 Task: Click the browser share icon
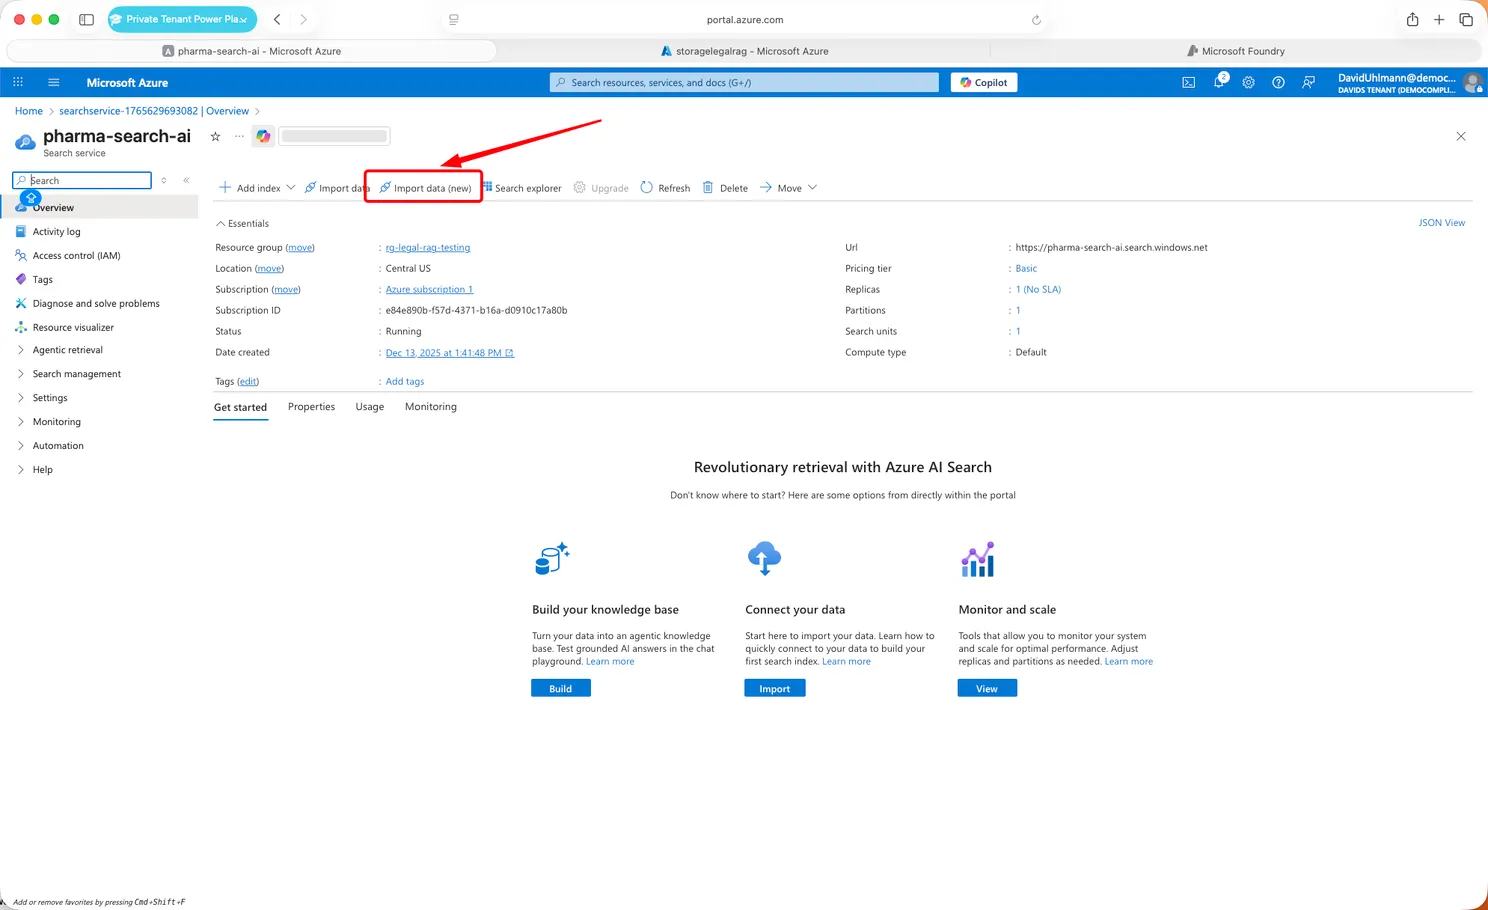pos(1412,19)
